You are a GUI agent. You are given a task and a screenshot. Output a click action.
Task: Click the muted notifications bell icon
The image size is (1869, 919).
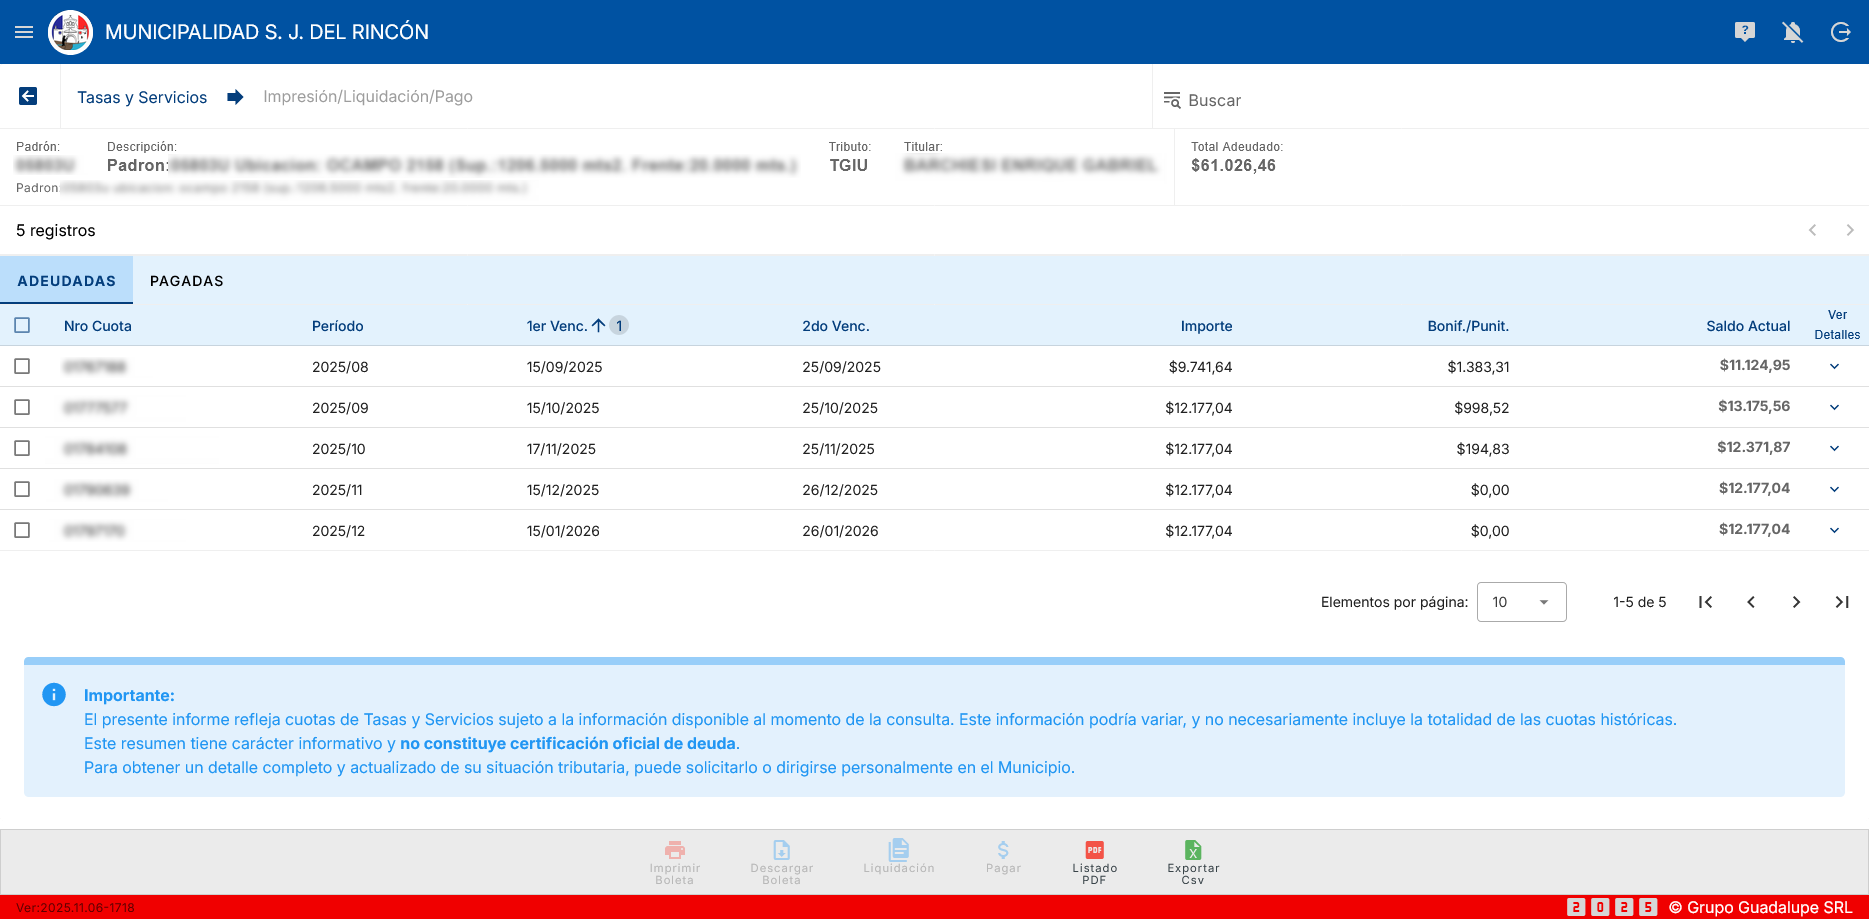(x=1792, y=32)
